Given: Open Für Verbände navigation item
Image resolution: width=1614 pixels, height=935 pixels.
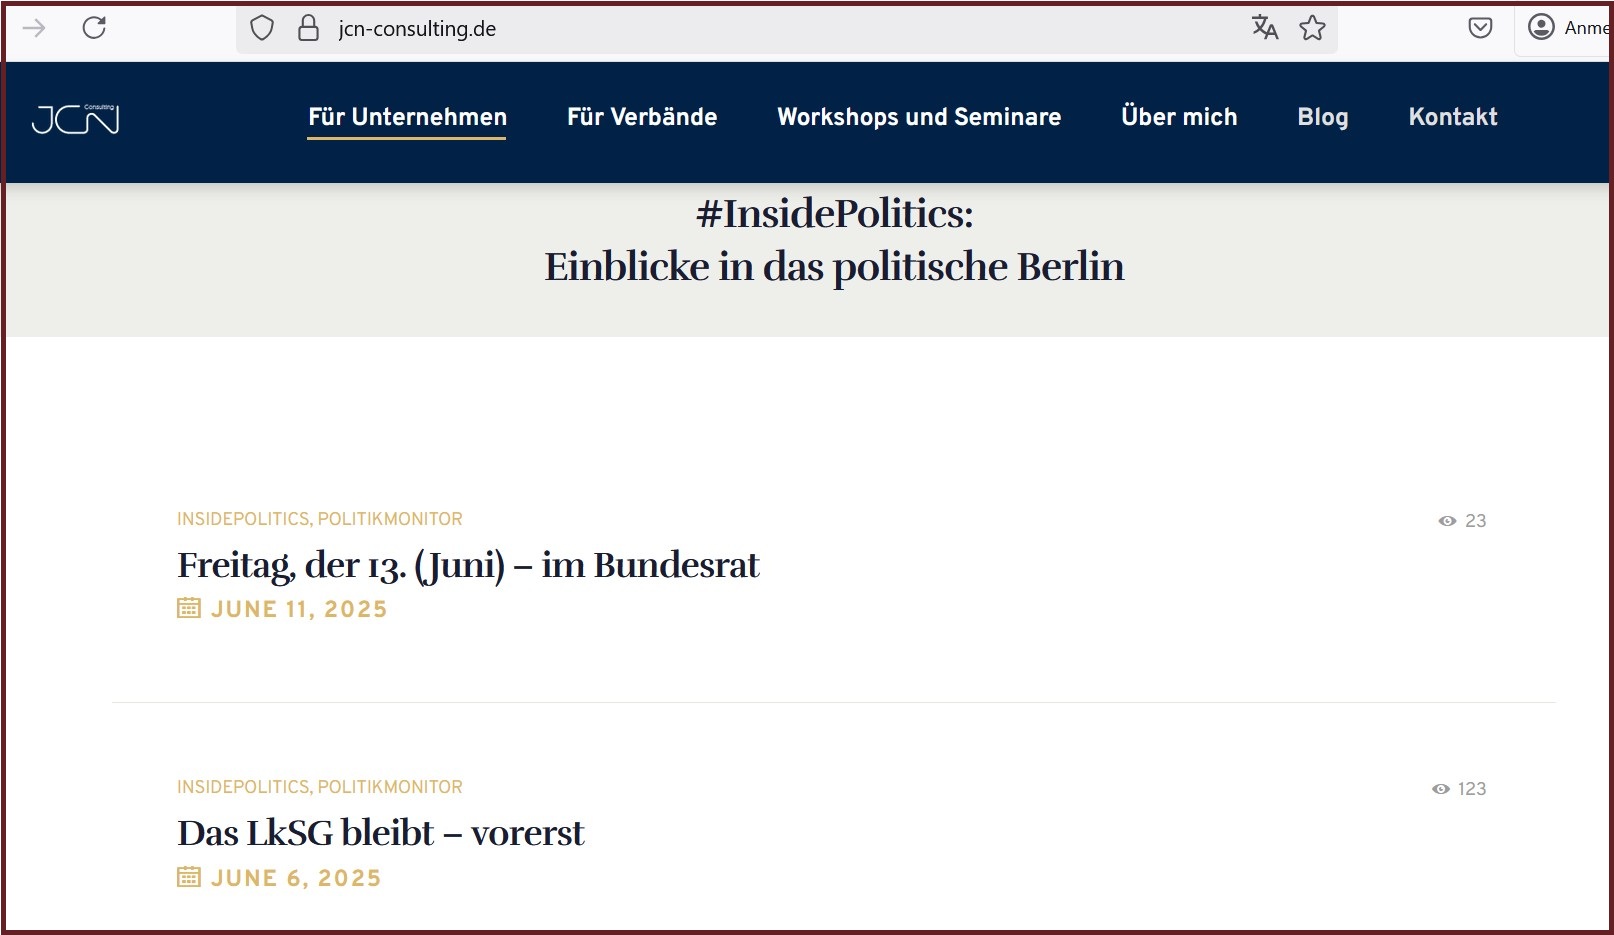Looking at the screenshot, I should click(642, 117).
